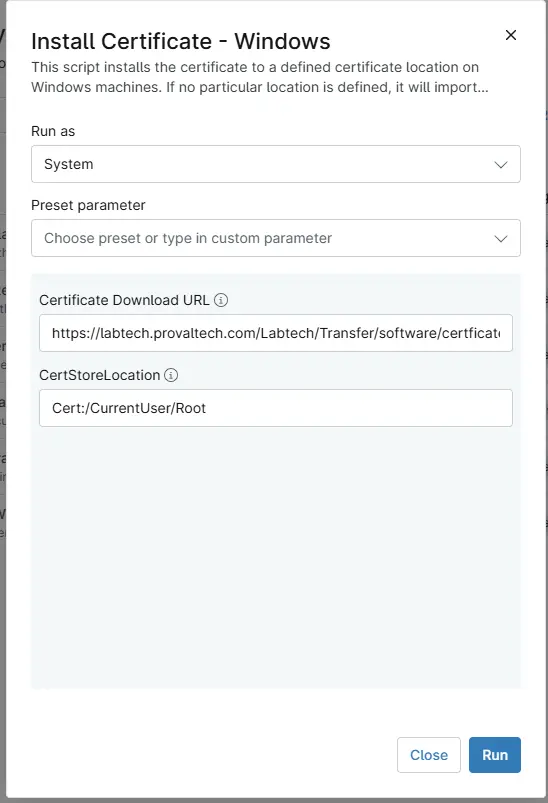Click the Certificate Download URL input field
548x803 pixels.
point(276,333)
